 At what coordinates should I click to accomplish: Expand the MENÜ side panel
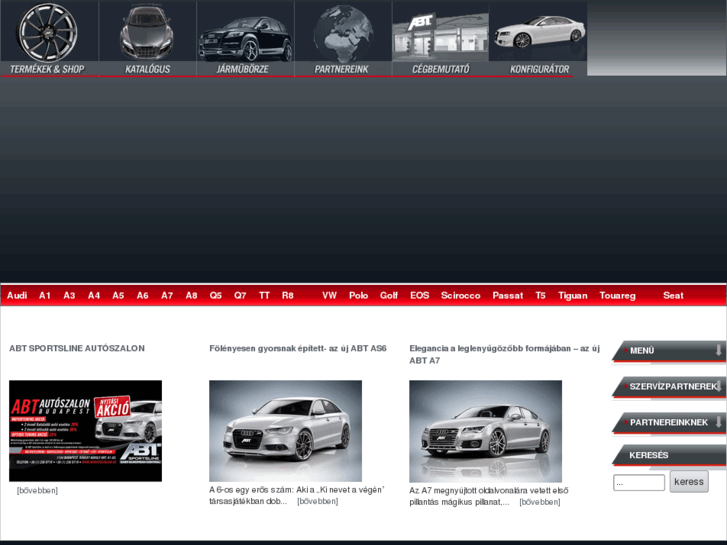(668, 351)
